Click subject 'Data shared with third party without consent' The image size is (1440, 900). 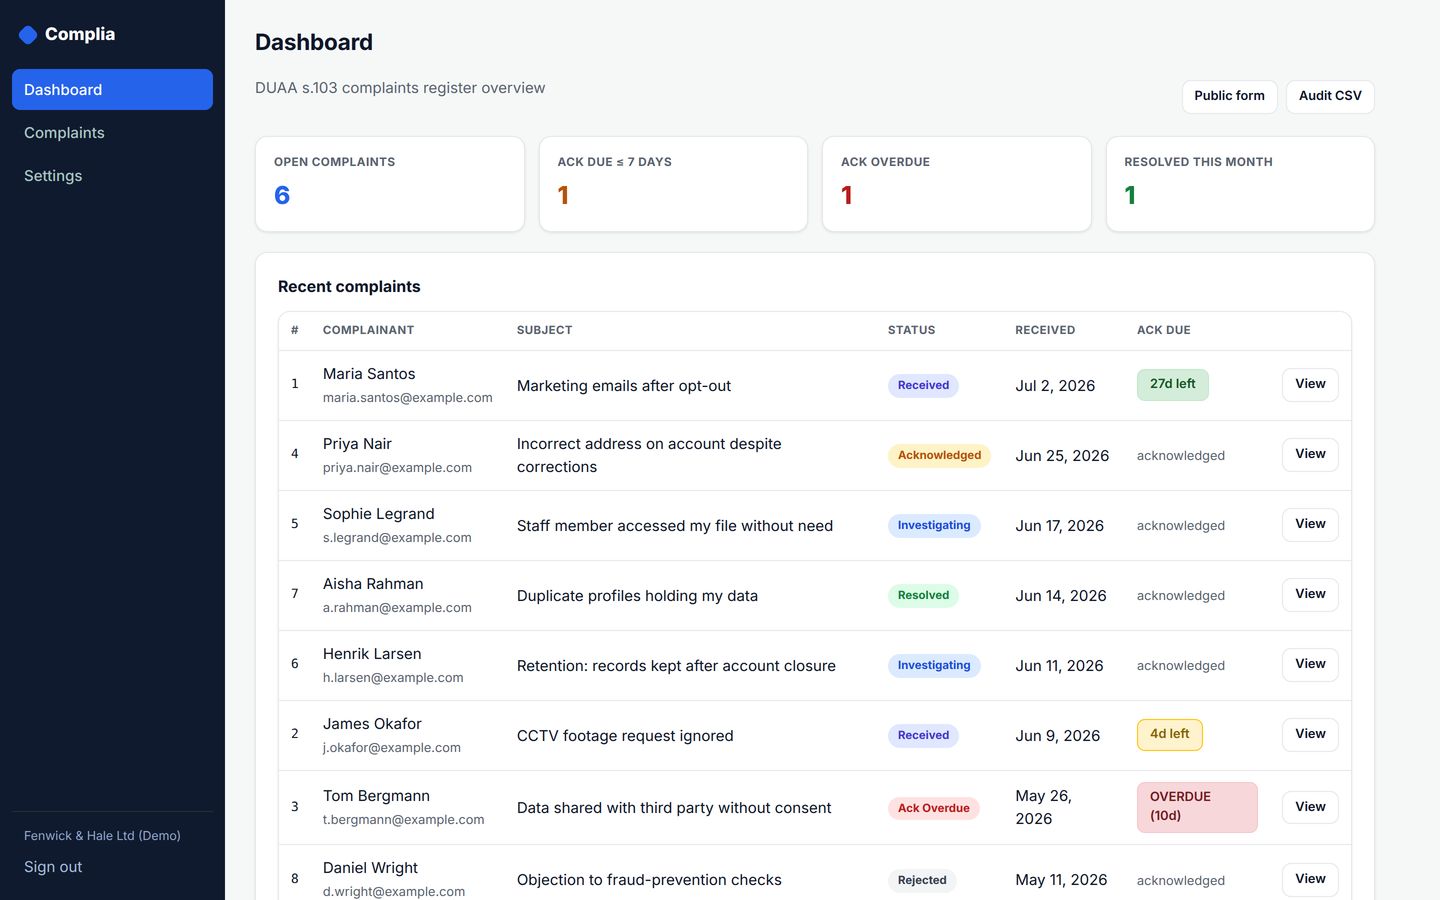[x=674, y=808]
